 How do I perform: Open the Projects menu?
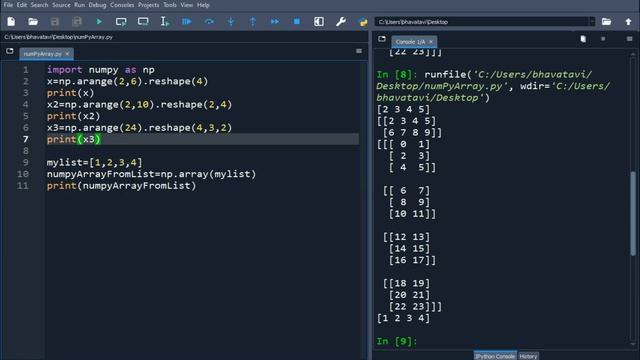coord(149,5)
